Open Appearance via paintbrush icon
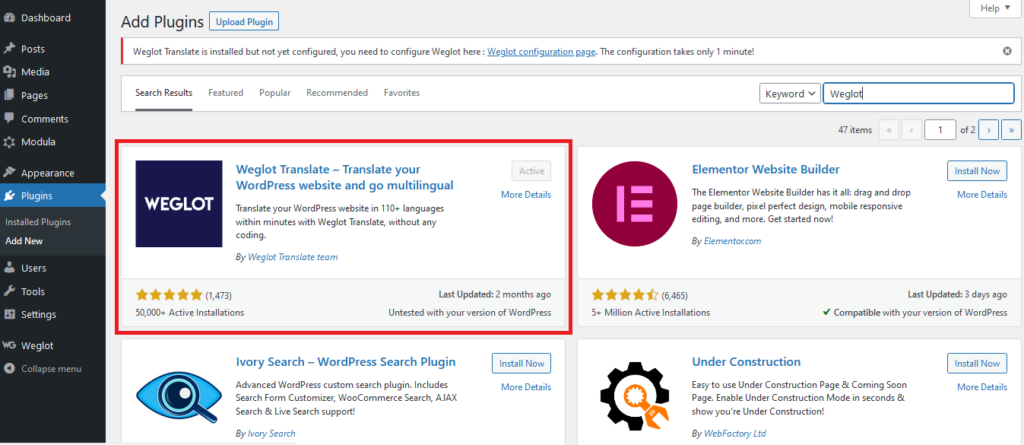 (x=10, y=172)
